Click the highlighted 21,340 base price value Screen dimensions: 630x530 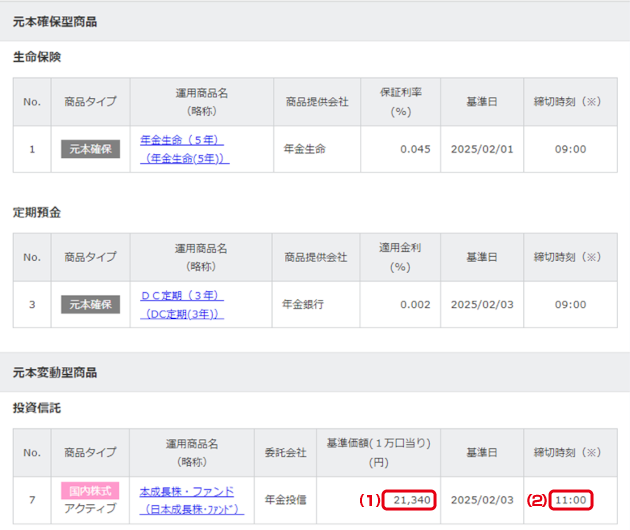point(411,499)
